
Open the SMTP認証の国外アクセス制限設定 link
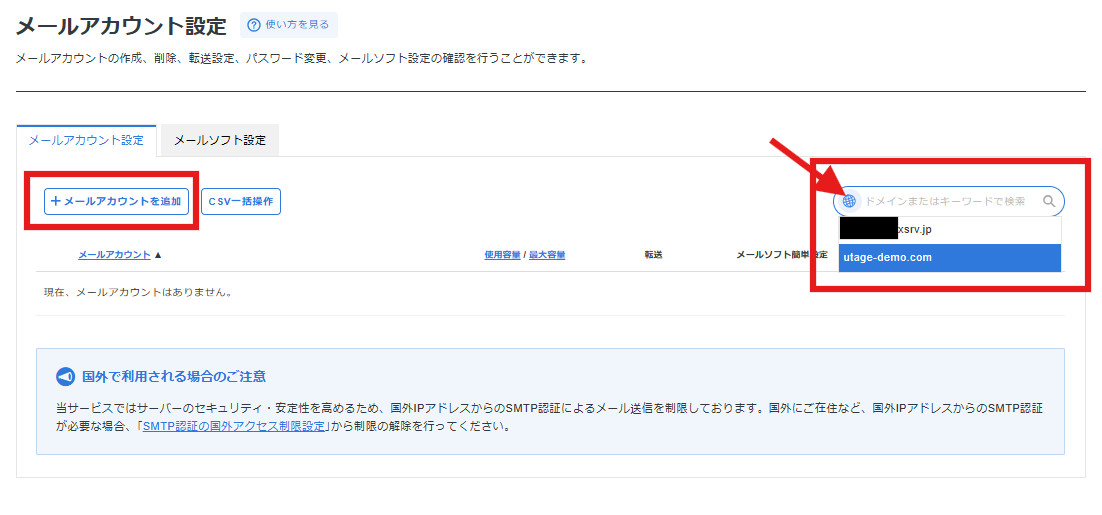[235, 426]
